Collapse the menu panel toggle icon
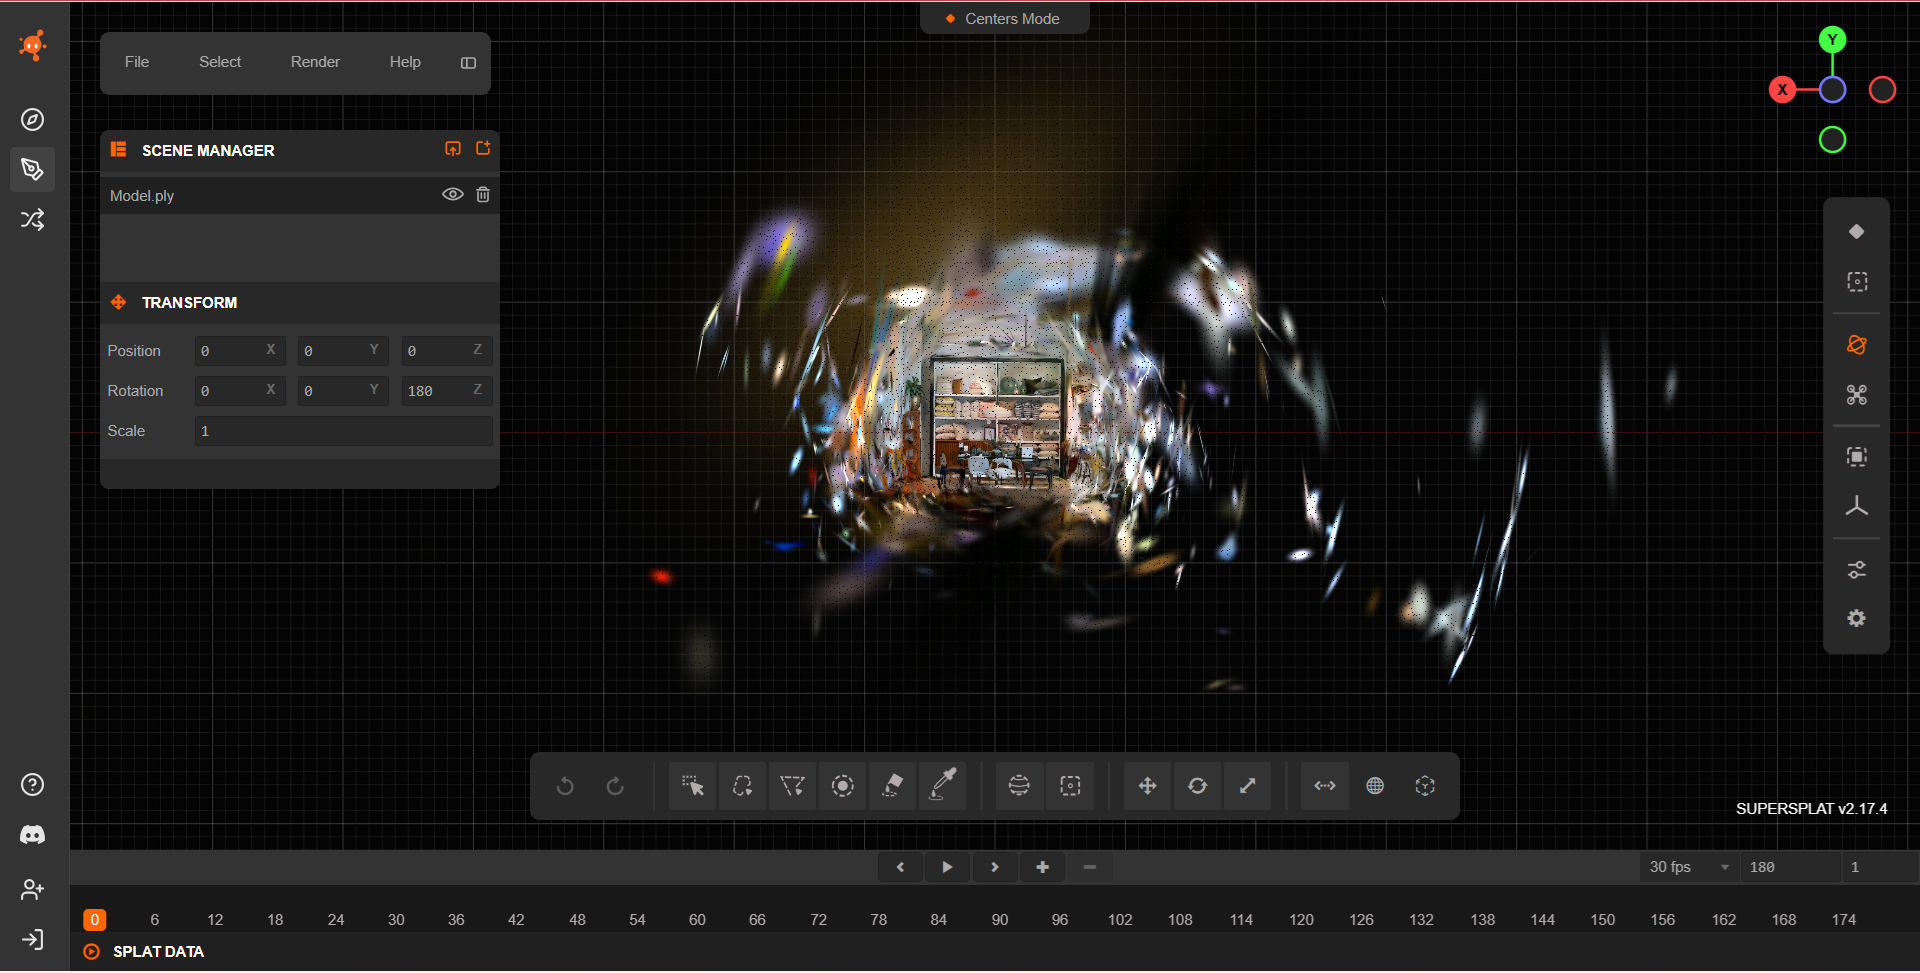The height and width of the screenshot is (973, 1920). point(468,63)
